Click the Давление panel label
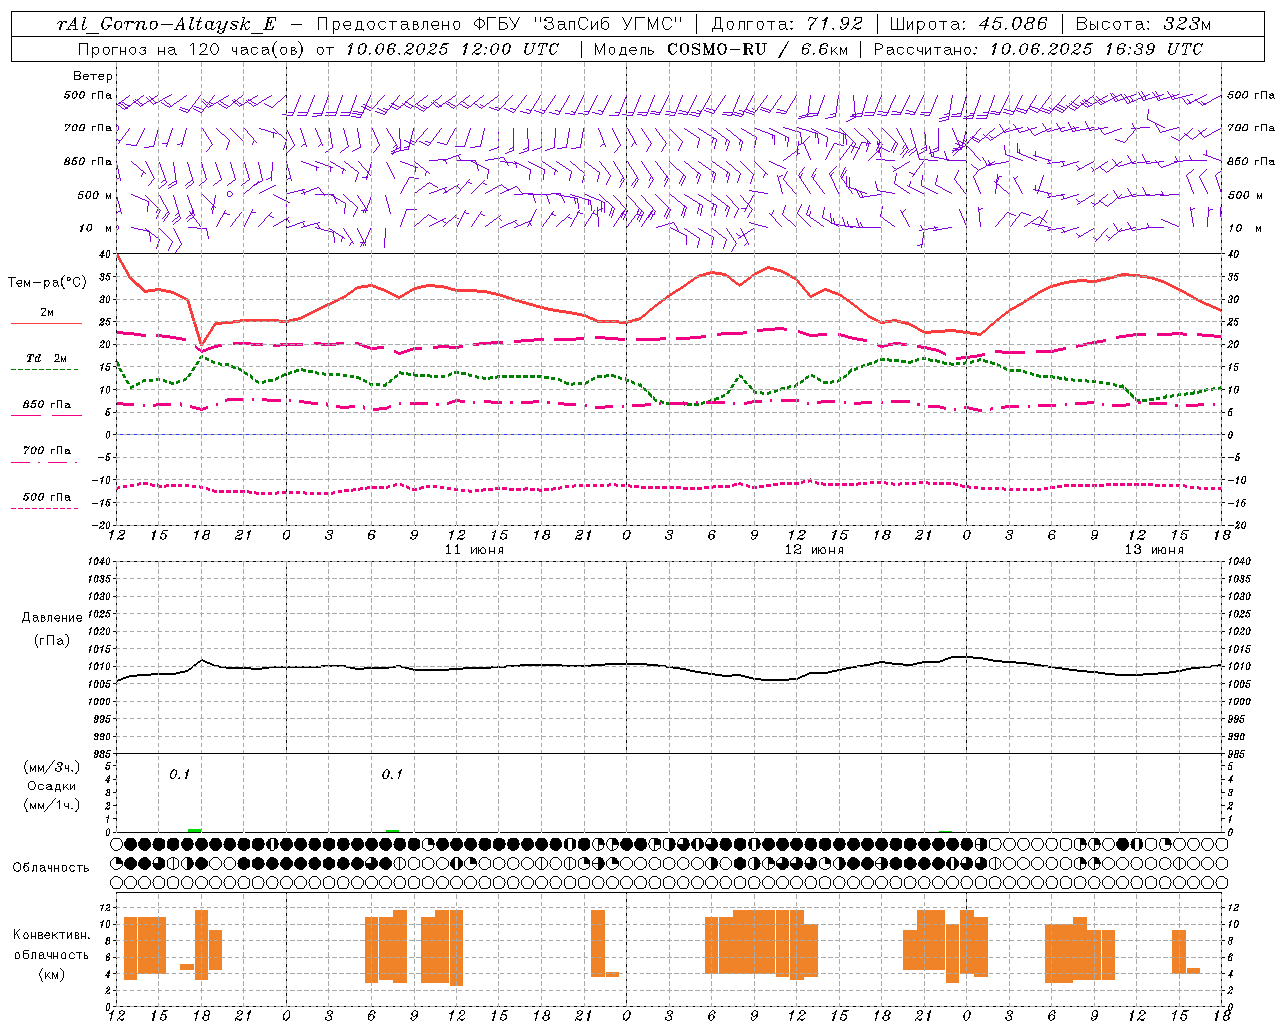Screen dimensions: 1280x1024 click(x=52, y=618)
